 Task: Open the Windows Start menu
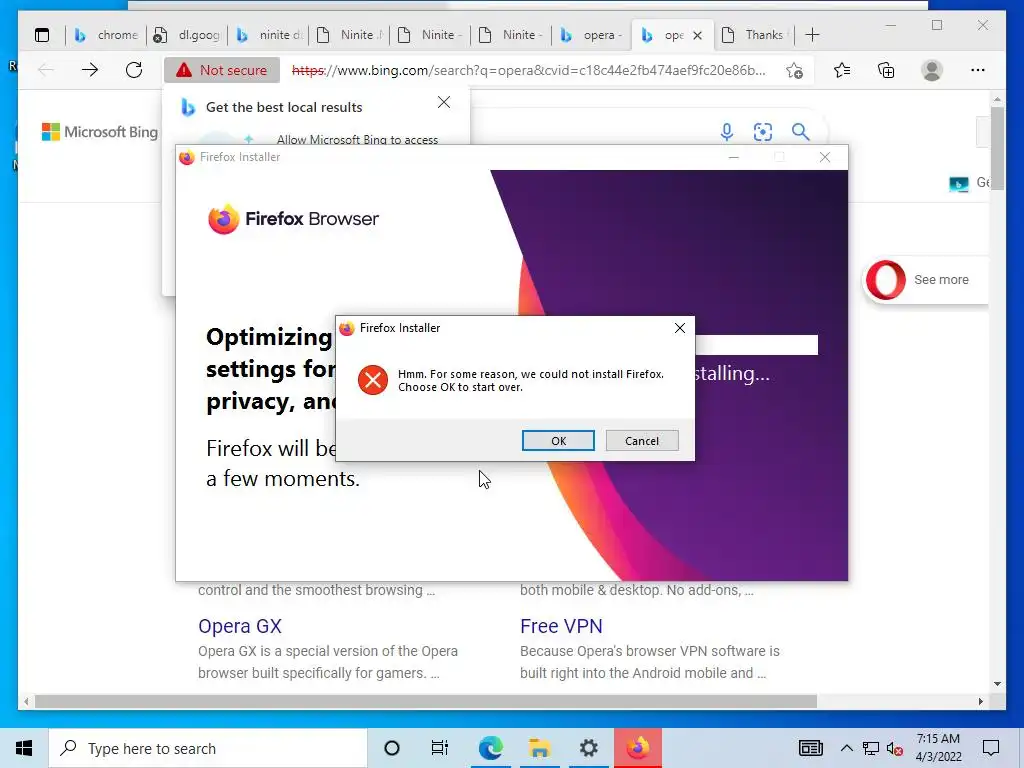24,748
